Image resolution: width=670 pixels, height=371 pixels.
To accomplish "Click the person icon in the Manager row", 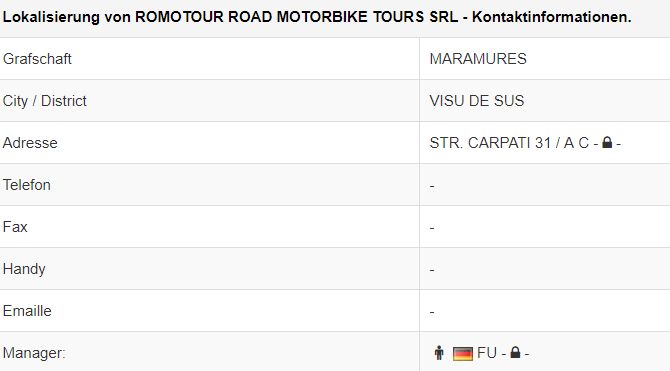I will pos(439,353).
